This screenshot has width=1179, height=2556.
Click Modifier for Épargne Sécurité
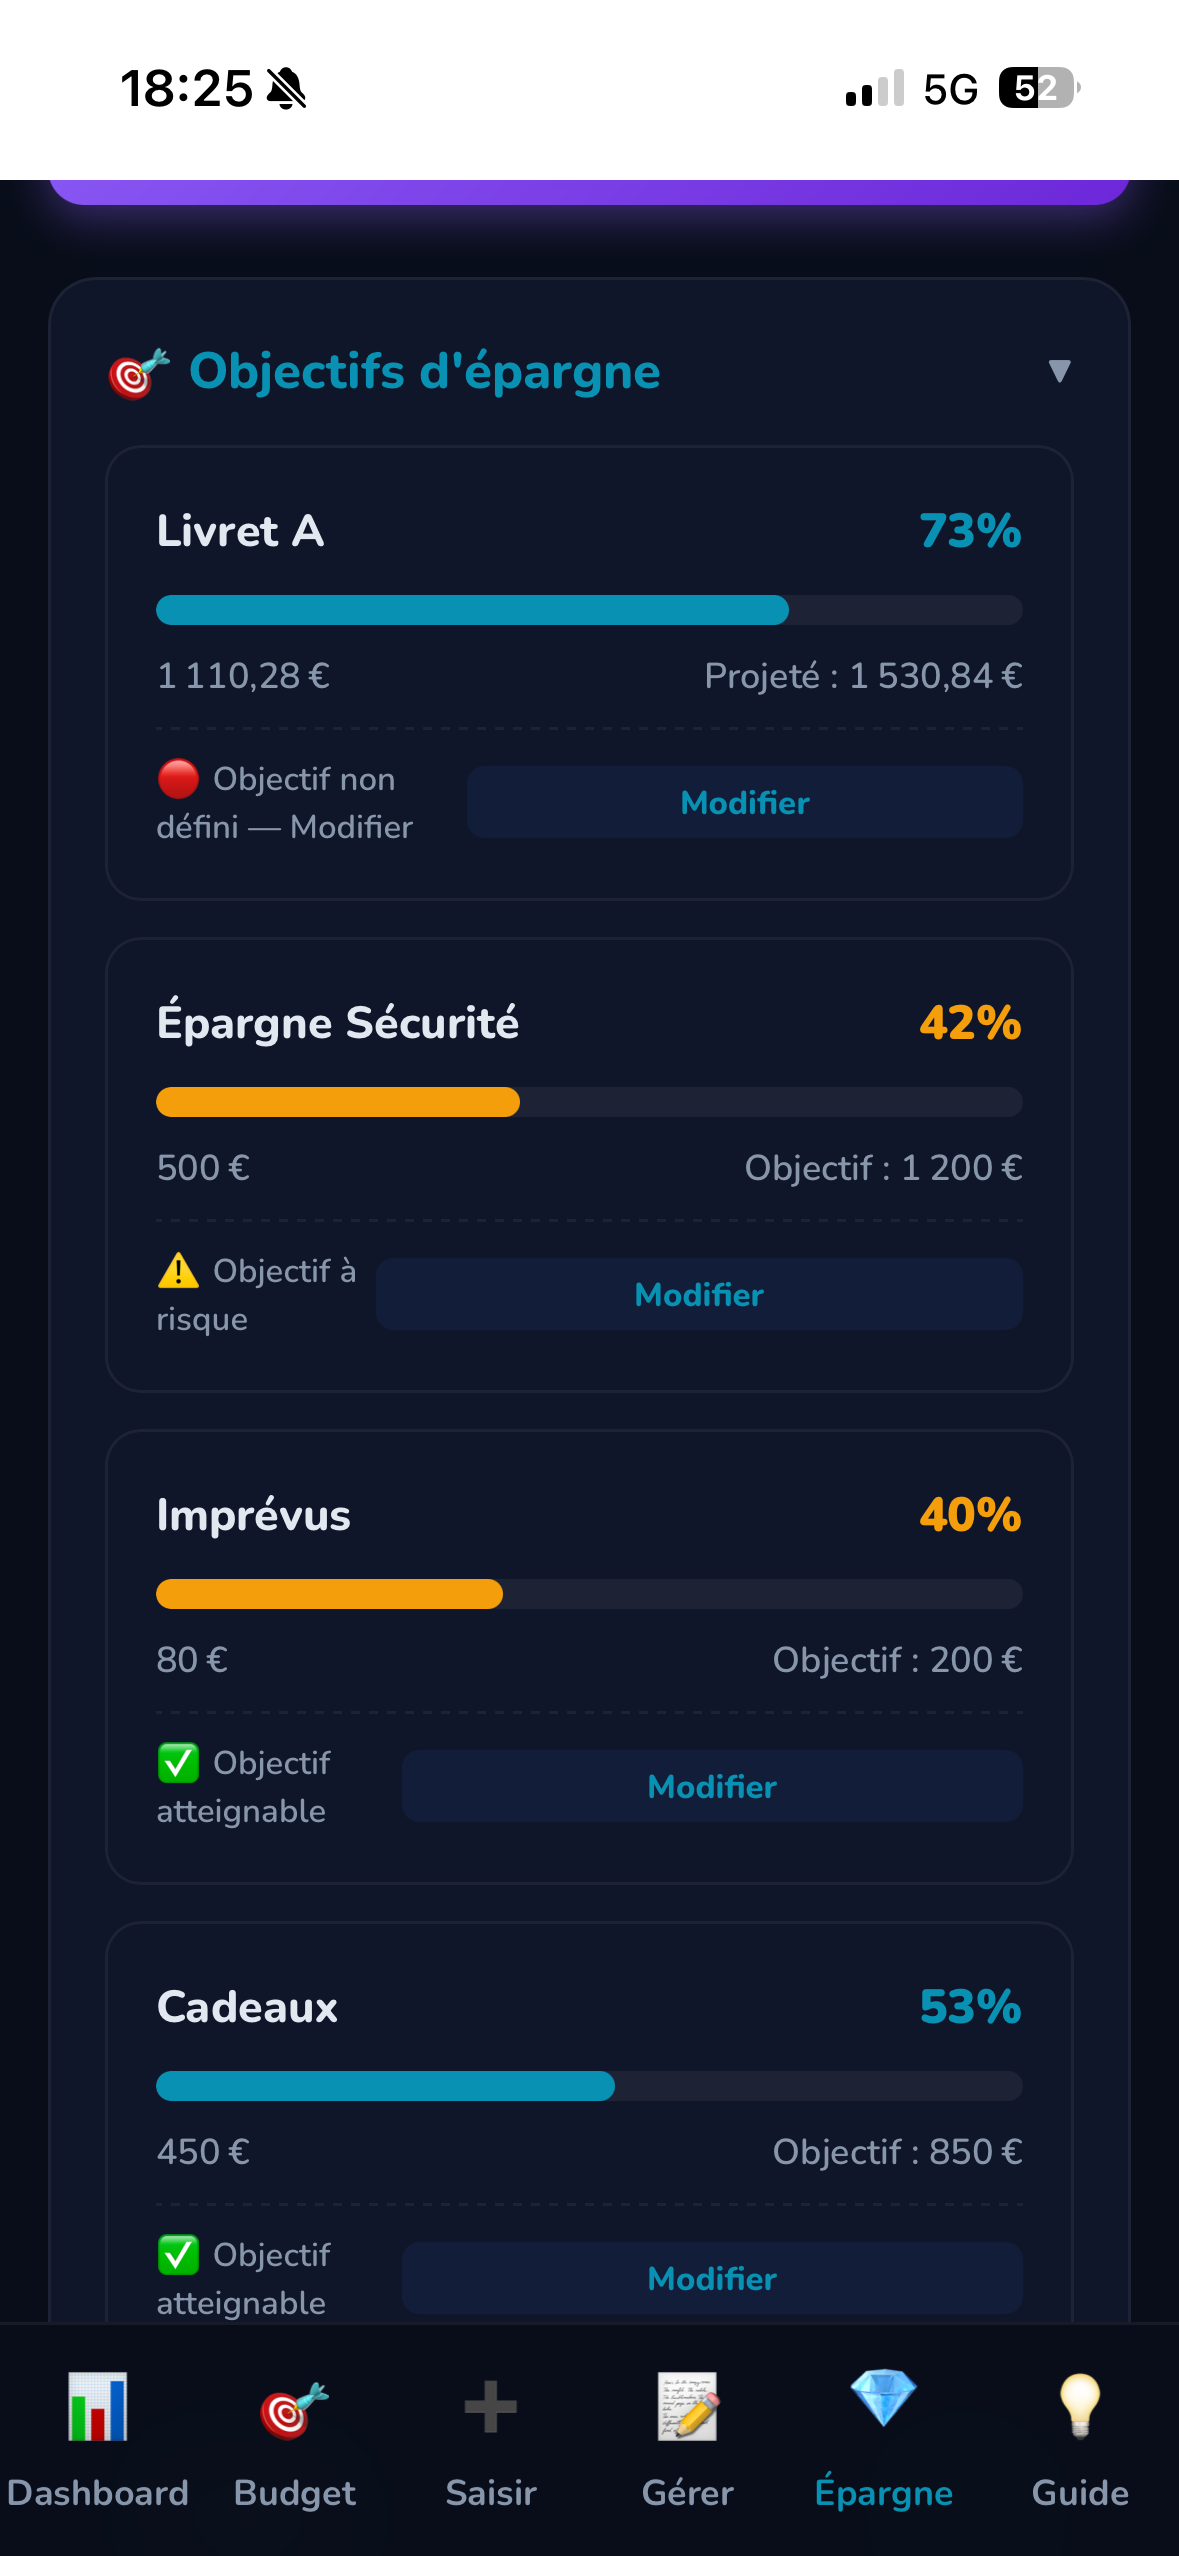(x=699, y=1294)
